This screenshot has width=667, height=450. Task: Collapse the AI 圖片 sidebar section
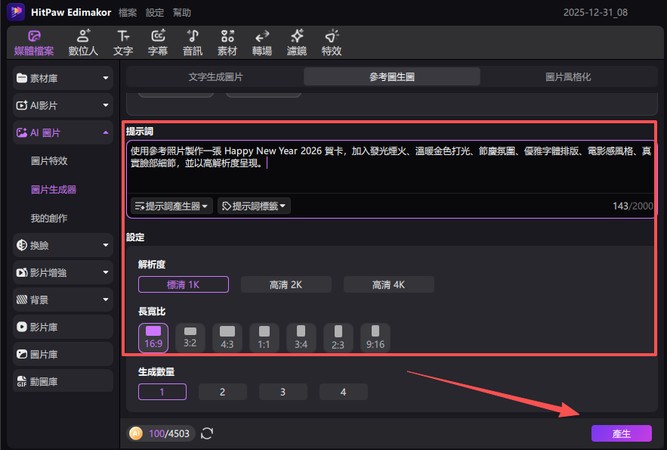click(63, 133)
